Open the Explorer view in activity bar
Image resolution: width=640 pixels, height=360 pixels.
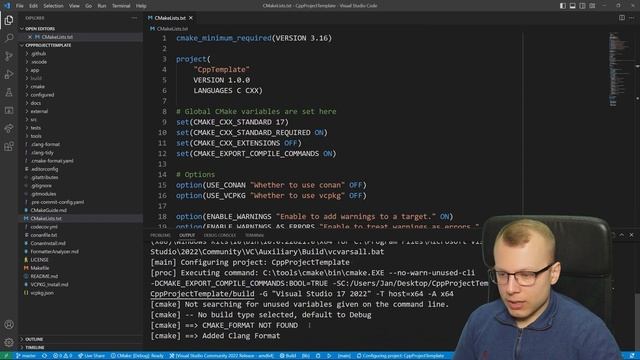pos(9,20)
